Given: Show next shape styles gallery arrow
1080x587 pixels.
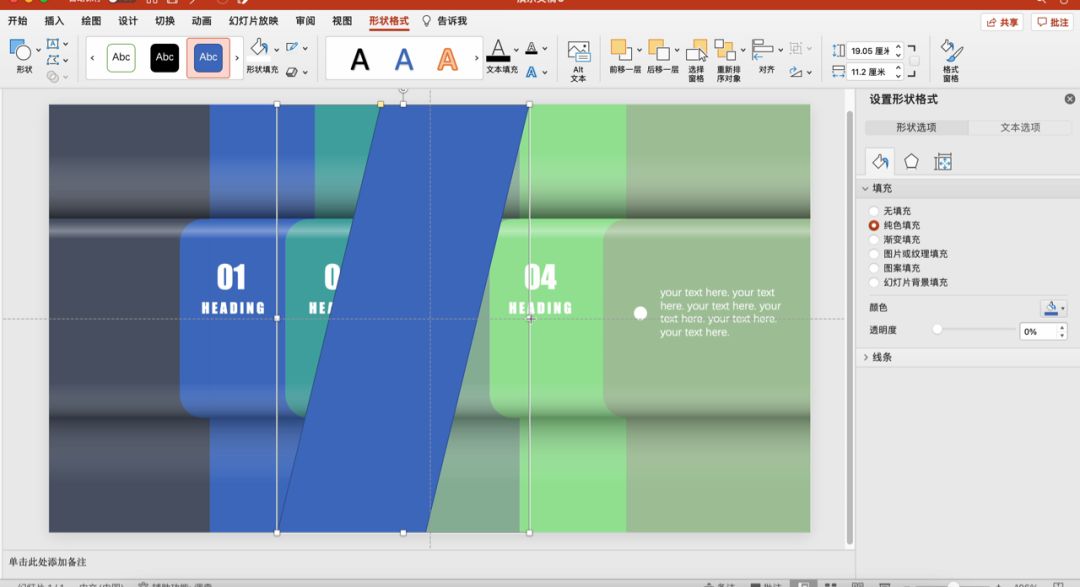Looking at the screenshot, I should (x=237, y=58).
